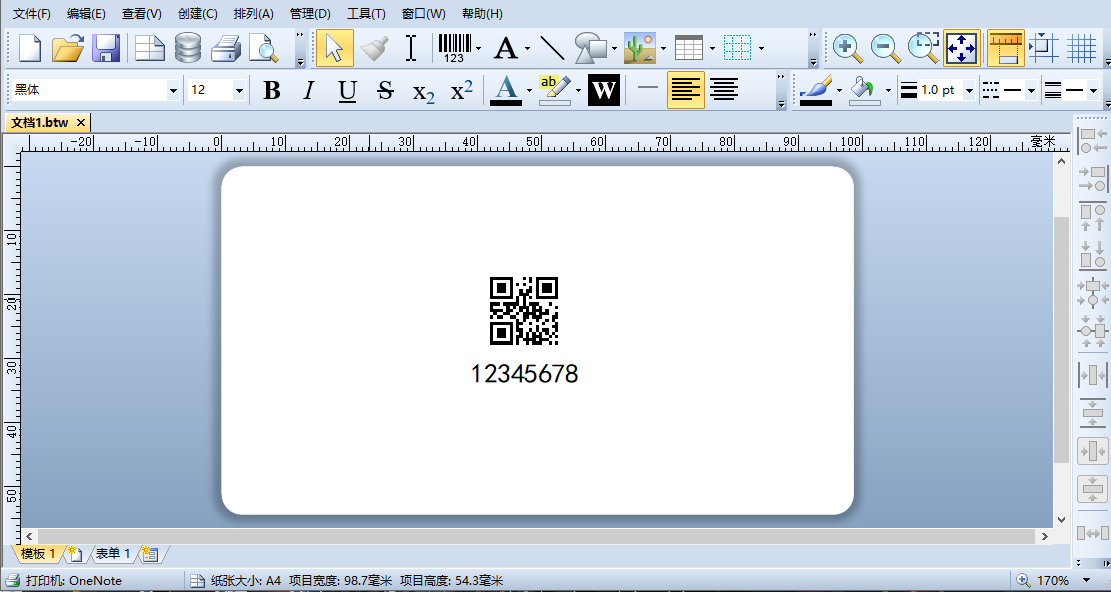Select the pointer arrow tool
Screen dimensions: 1111x592
point(334,48)
